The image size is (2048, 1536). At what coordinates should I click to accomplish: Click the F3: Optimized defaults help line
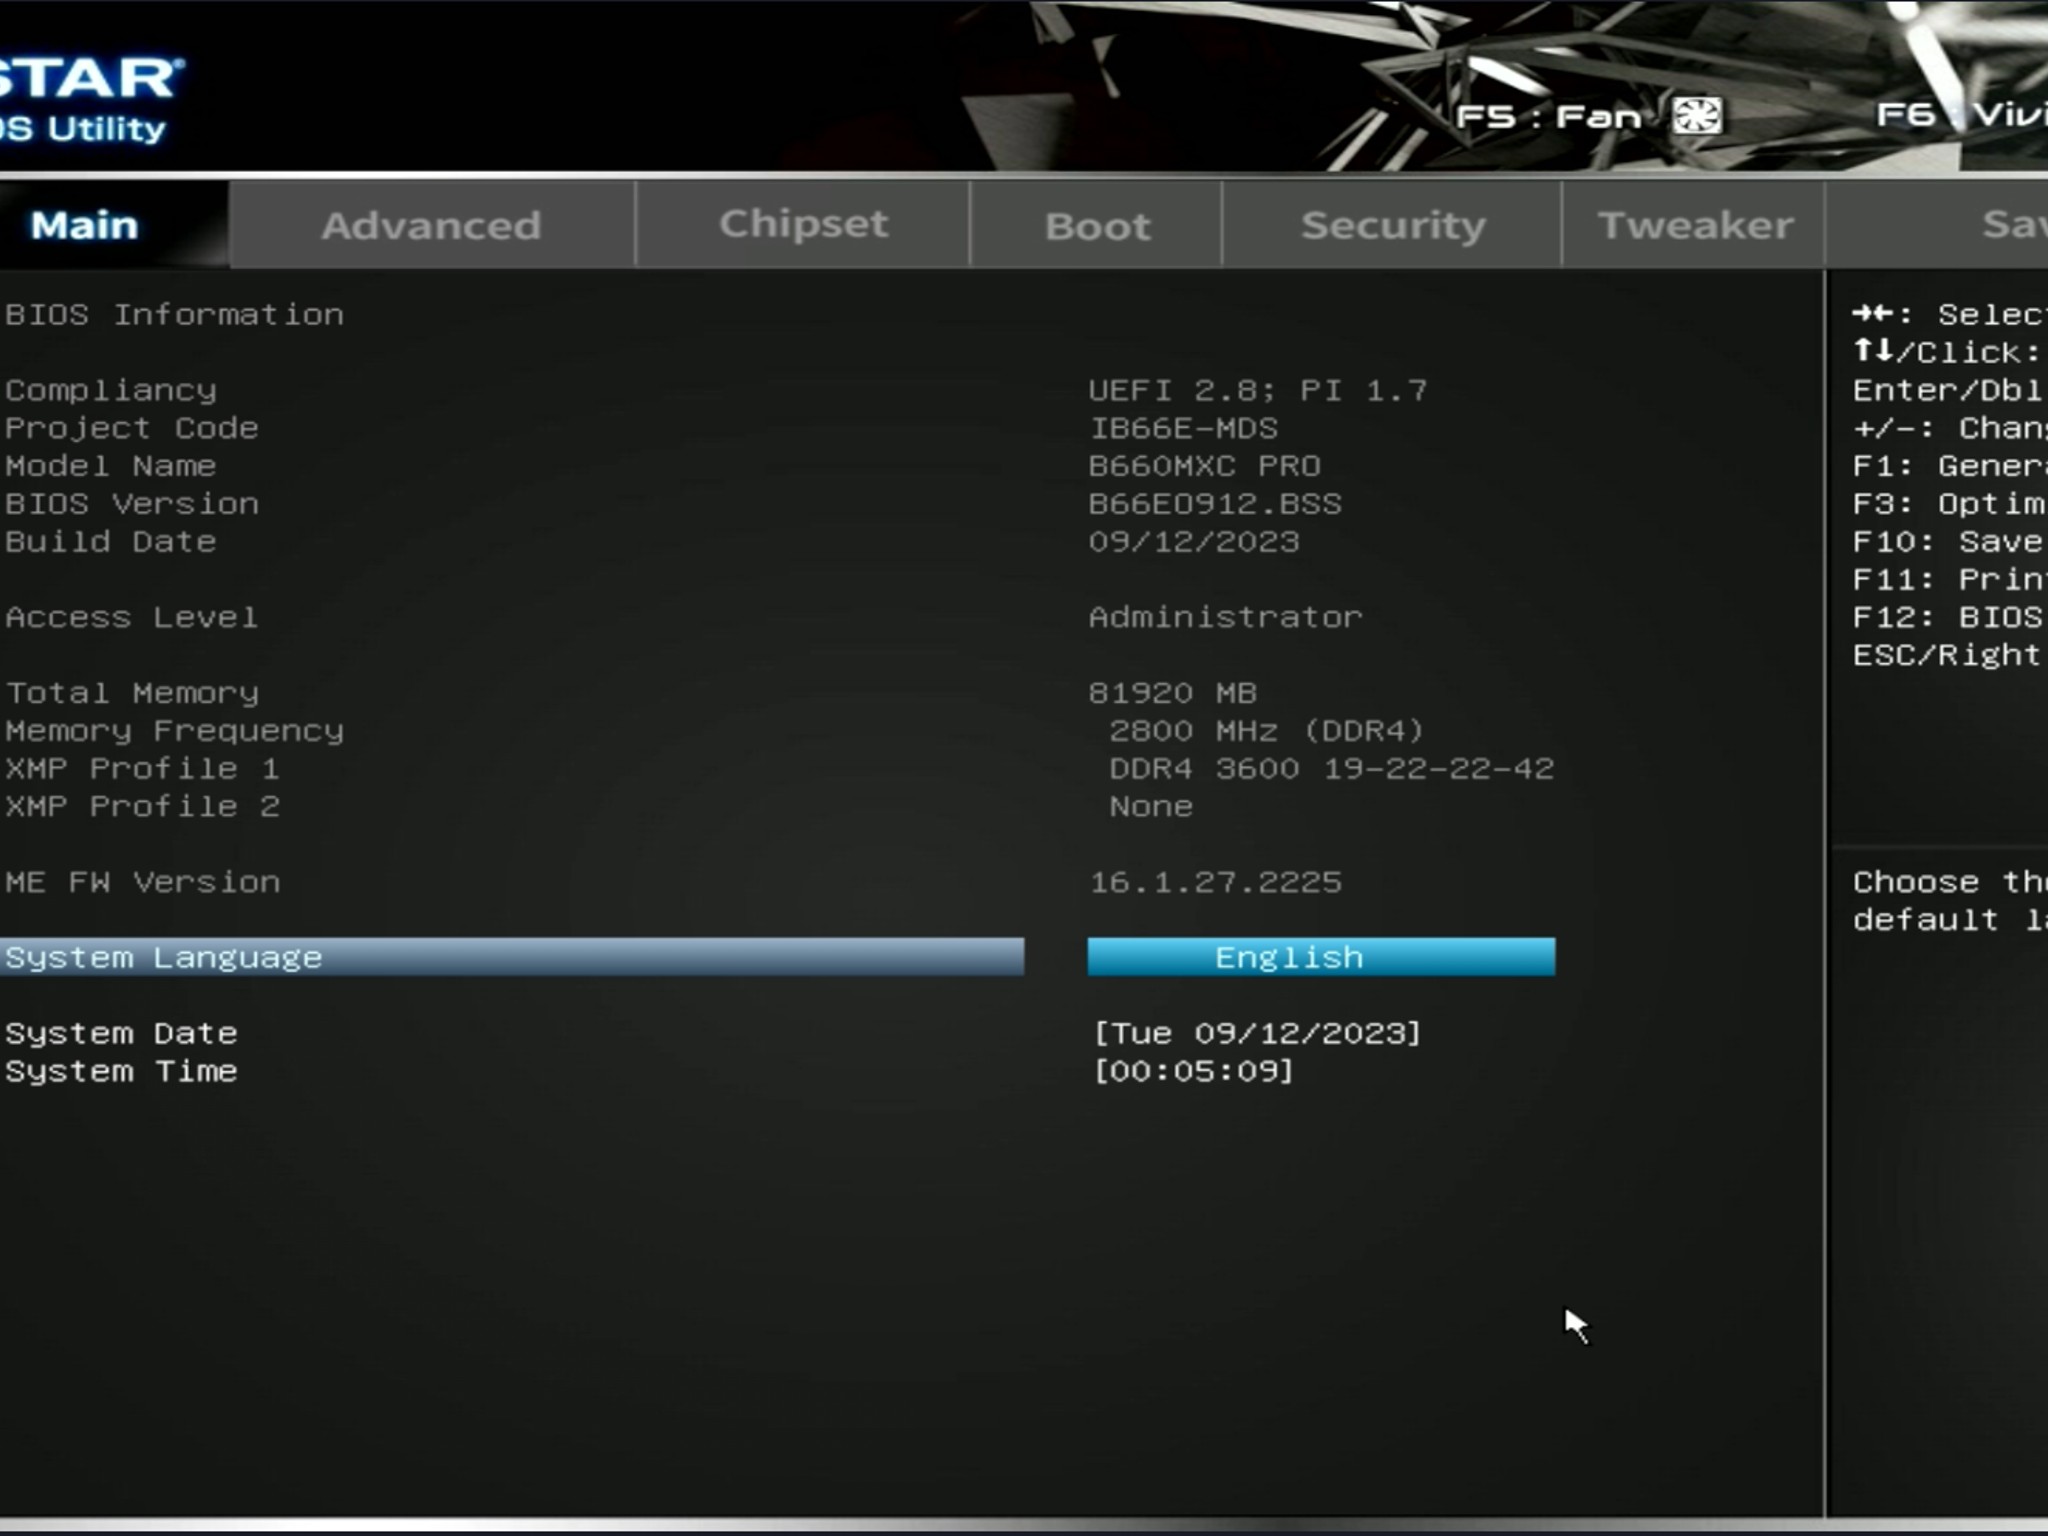(1946, 503)
